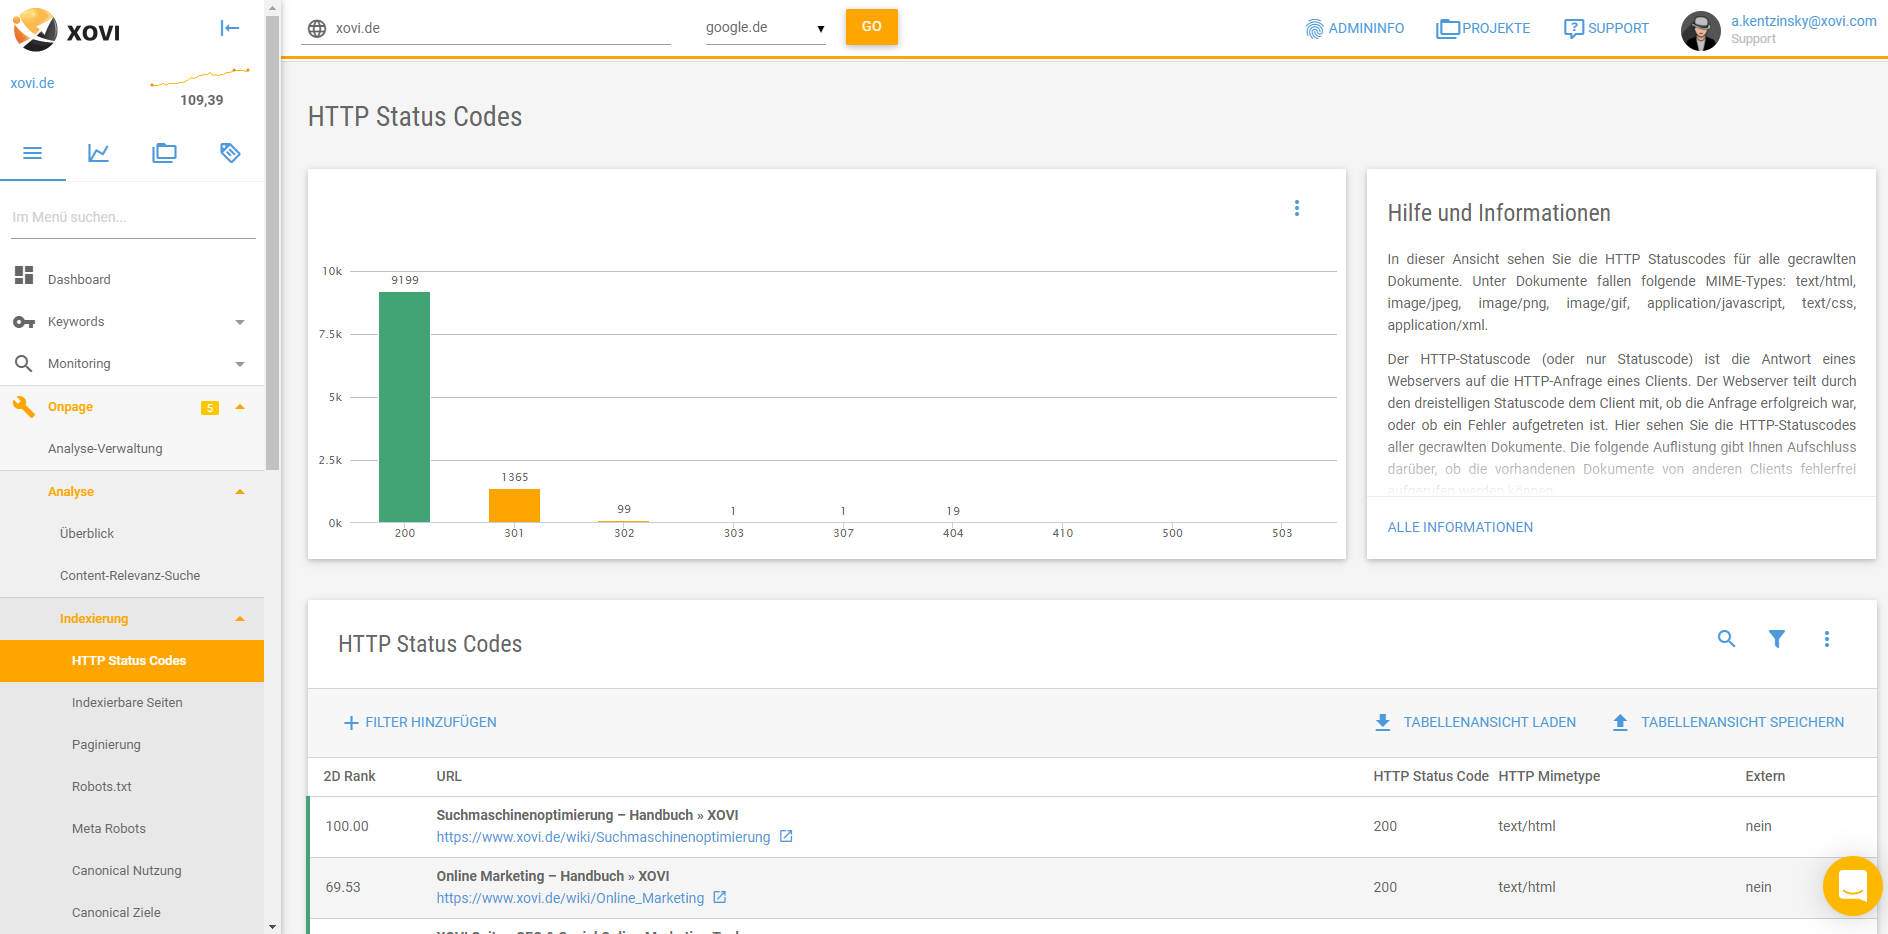Click the table search magnifier icon
Image resolution: width=1888 pixels, height=934 pixels.
pos(1726,638)
